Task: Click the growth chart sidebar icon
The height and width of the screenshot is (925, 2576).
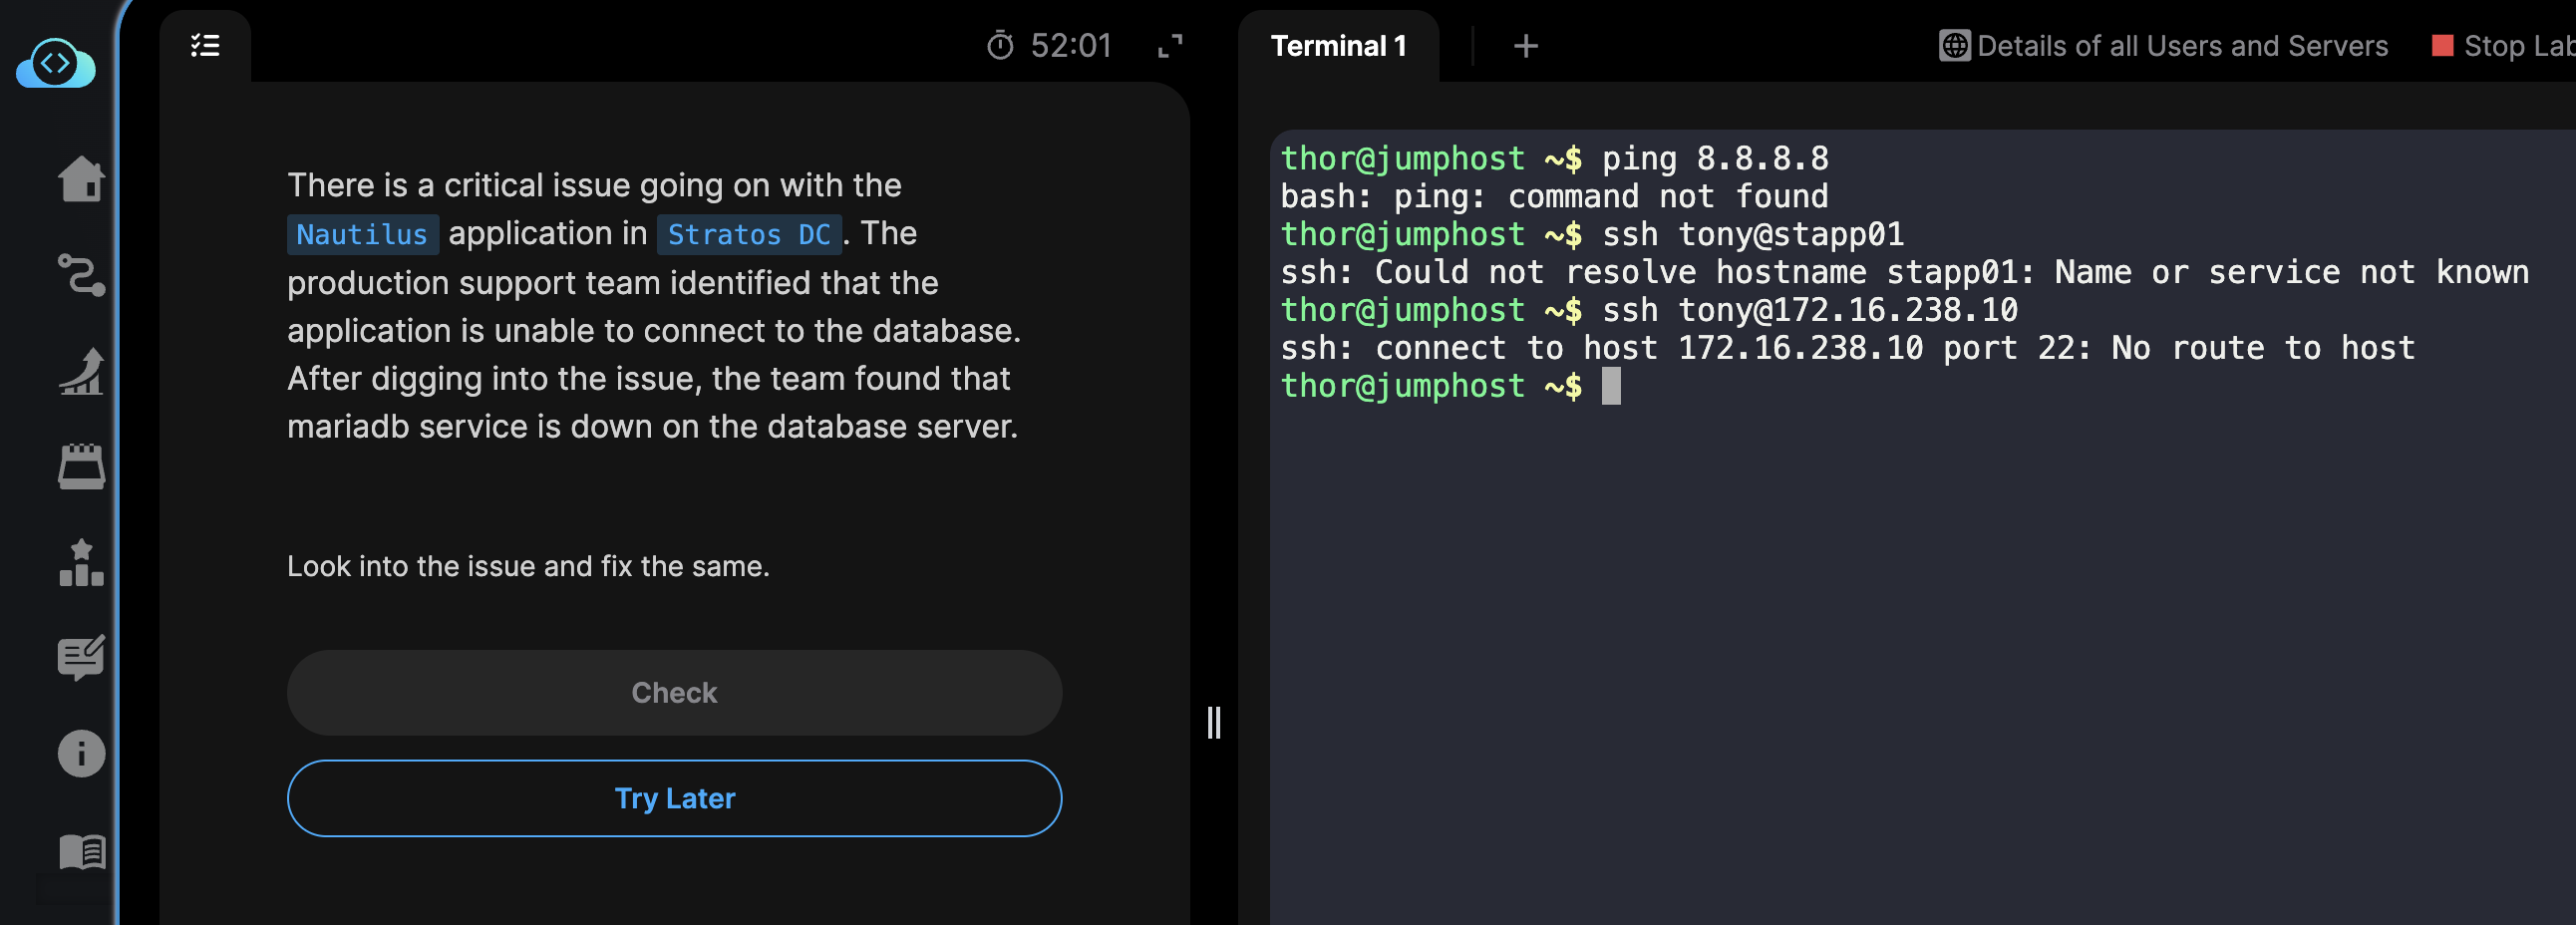Action: [81, 371]
